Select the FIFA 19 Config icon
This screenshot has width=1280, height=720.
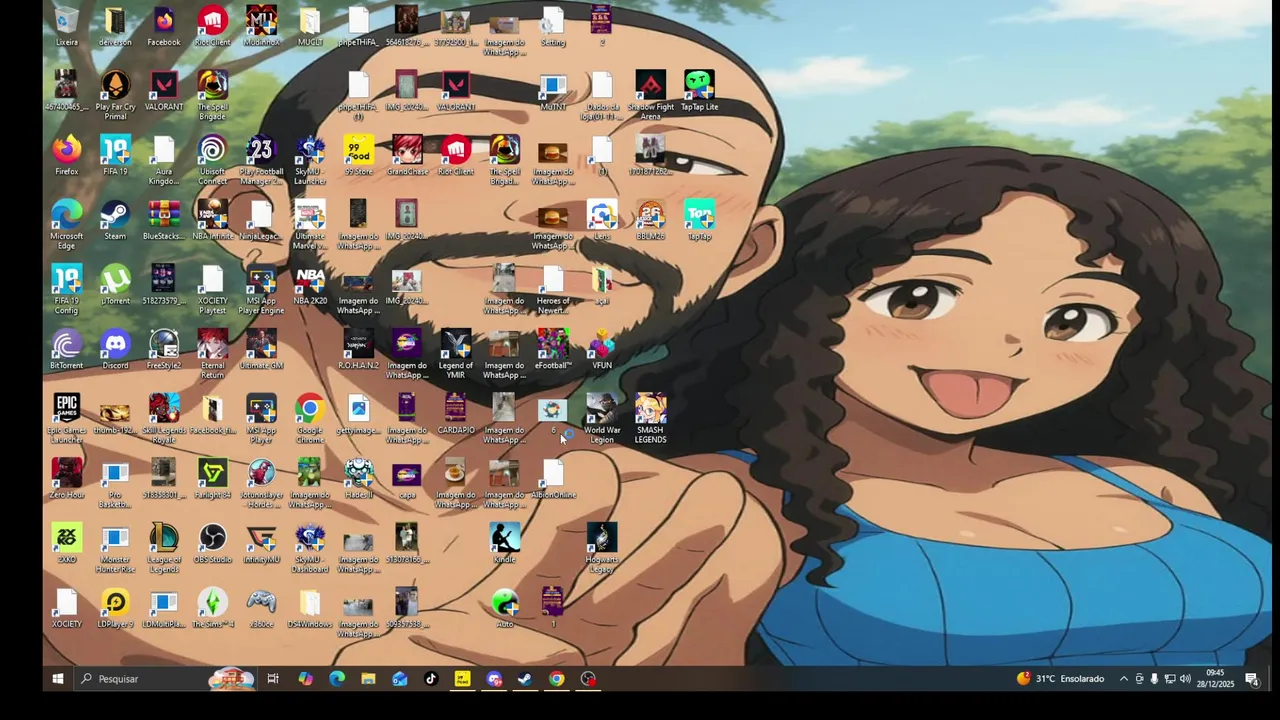click(66, 290)
